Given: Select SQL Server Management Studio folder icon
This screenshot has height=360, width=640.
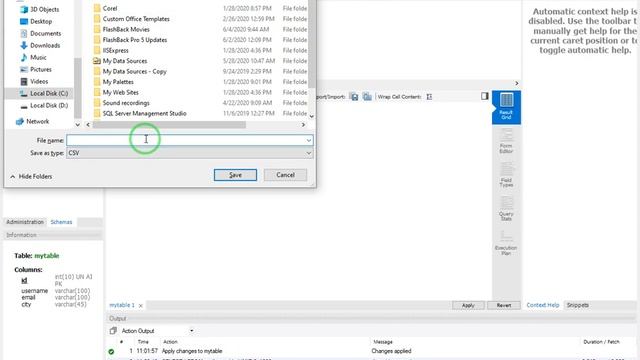Looking at the screenshot, I should pyautogui.click(x=97, y=113).
